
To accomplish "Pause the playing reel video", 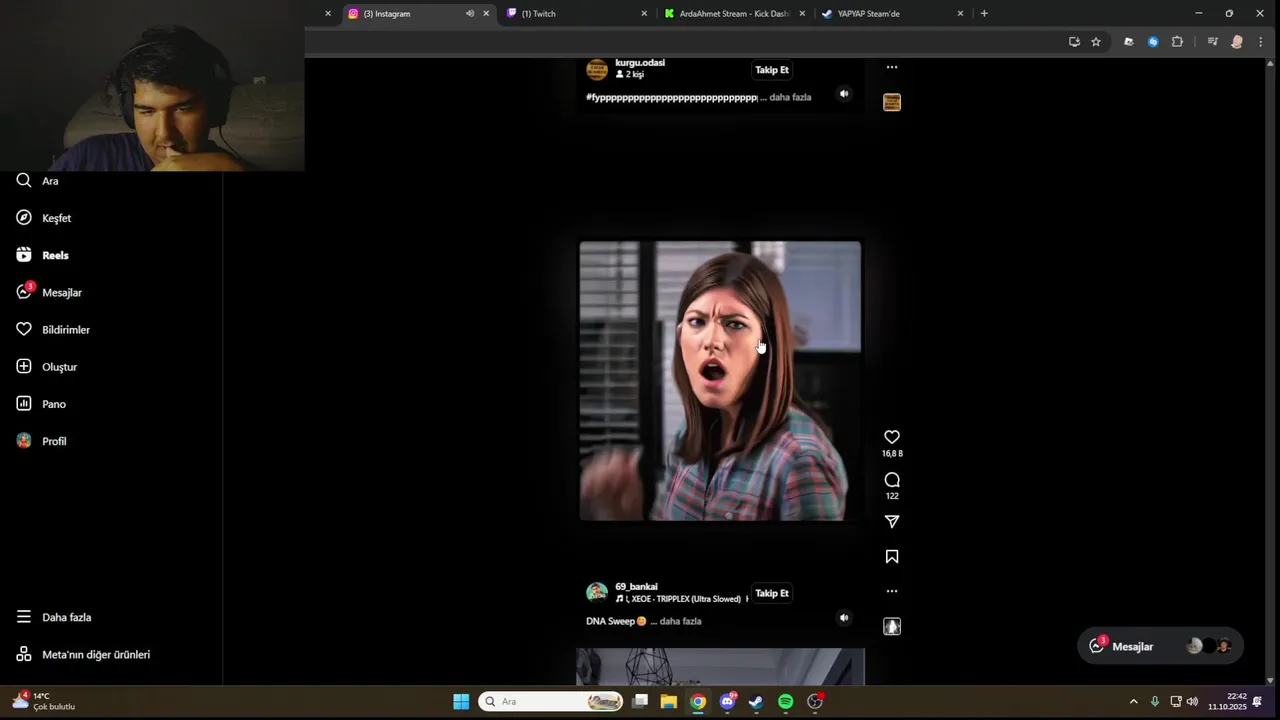I will [720, 381].
